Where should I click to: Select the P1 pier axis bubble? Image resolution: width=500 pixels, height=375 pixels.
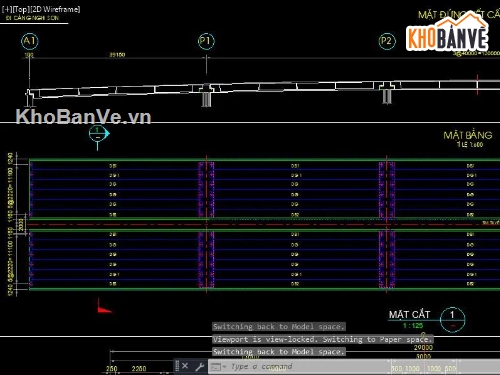(206, 41)
